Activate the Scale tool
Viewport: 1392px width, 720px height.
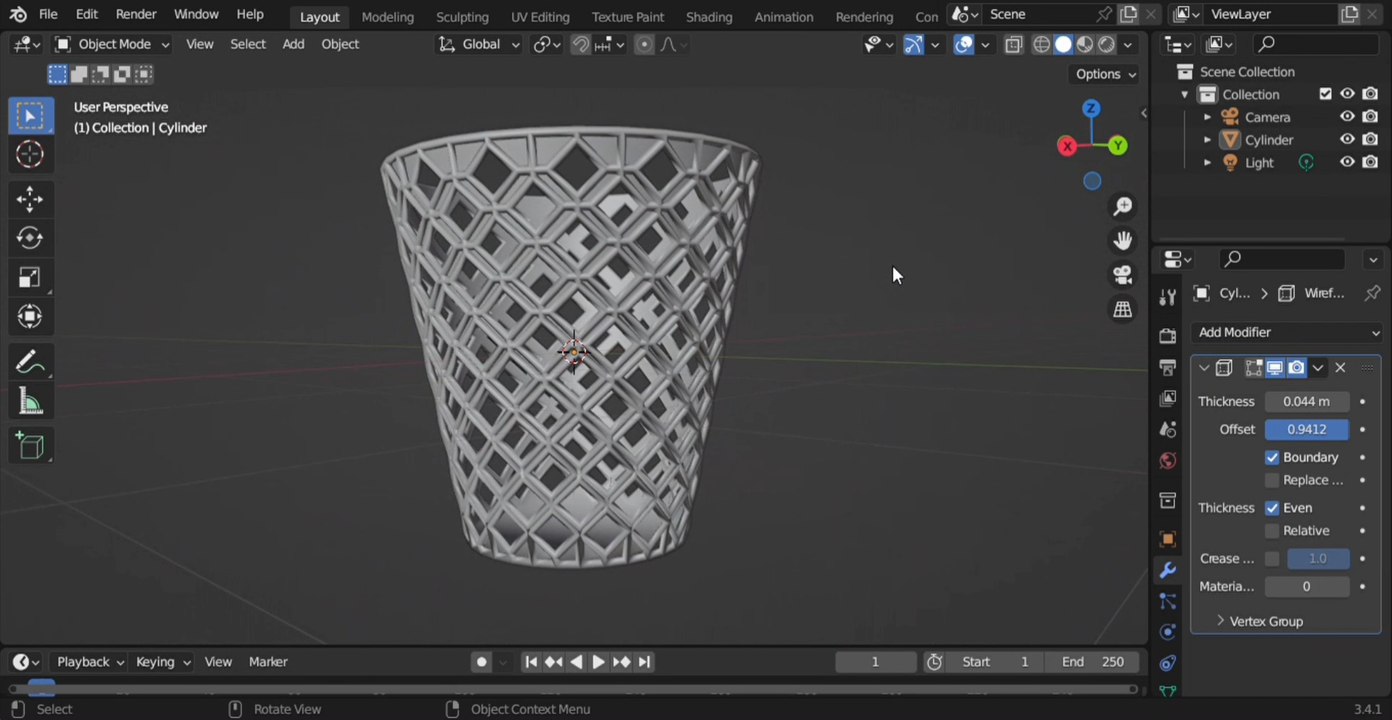point(30,278)
